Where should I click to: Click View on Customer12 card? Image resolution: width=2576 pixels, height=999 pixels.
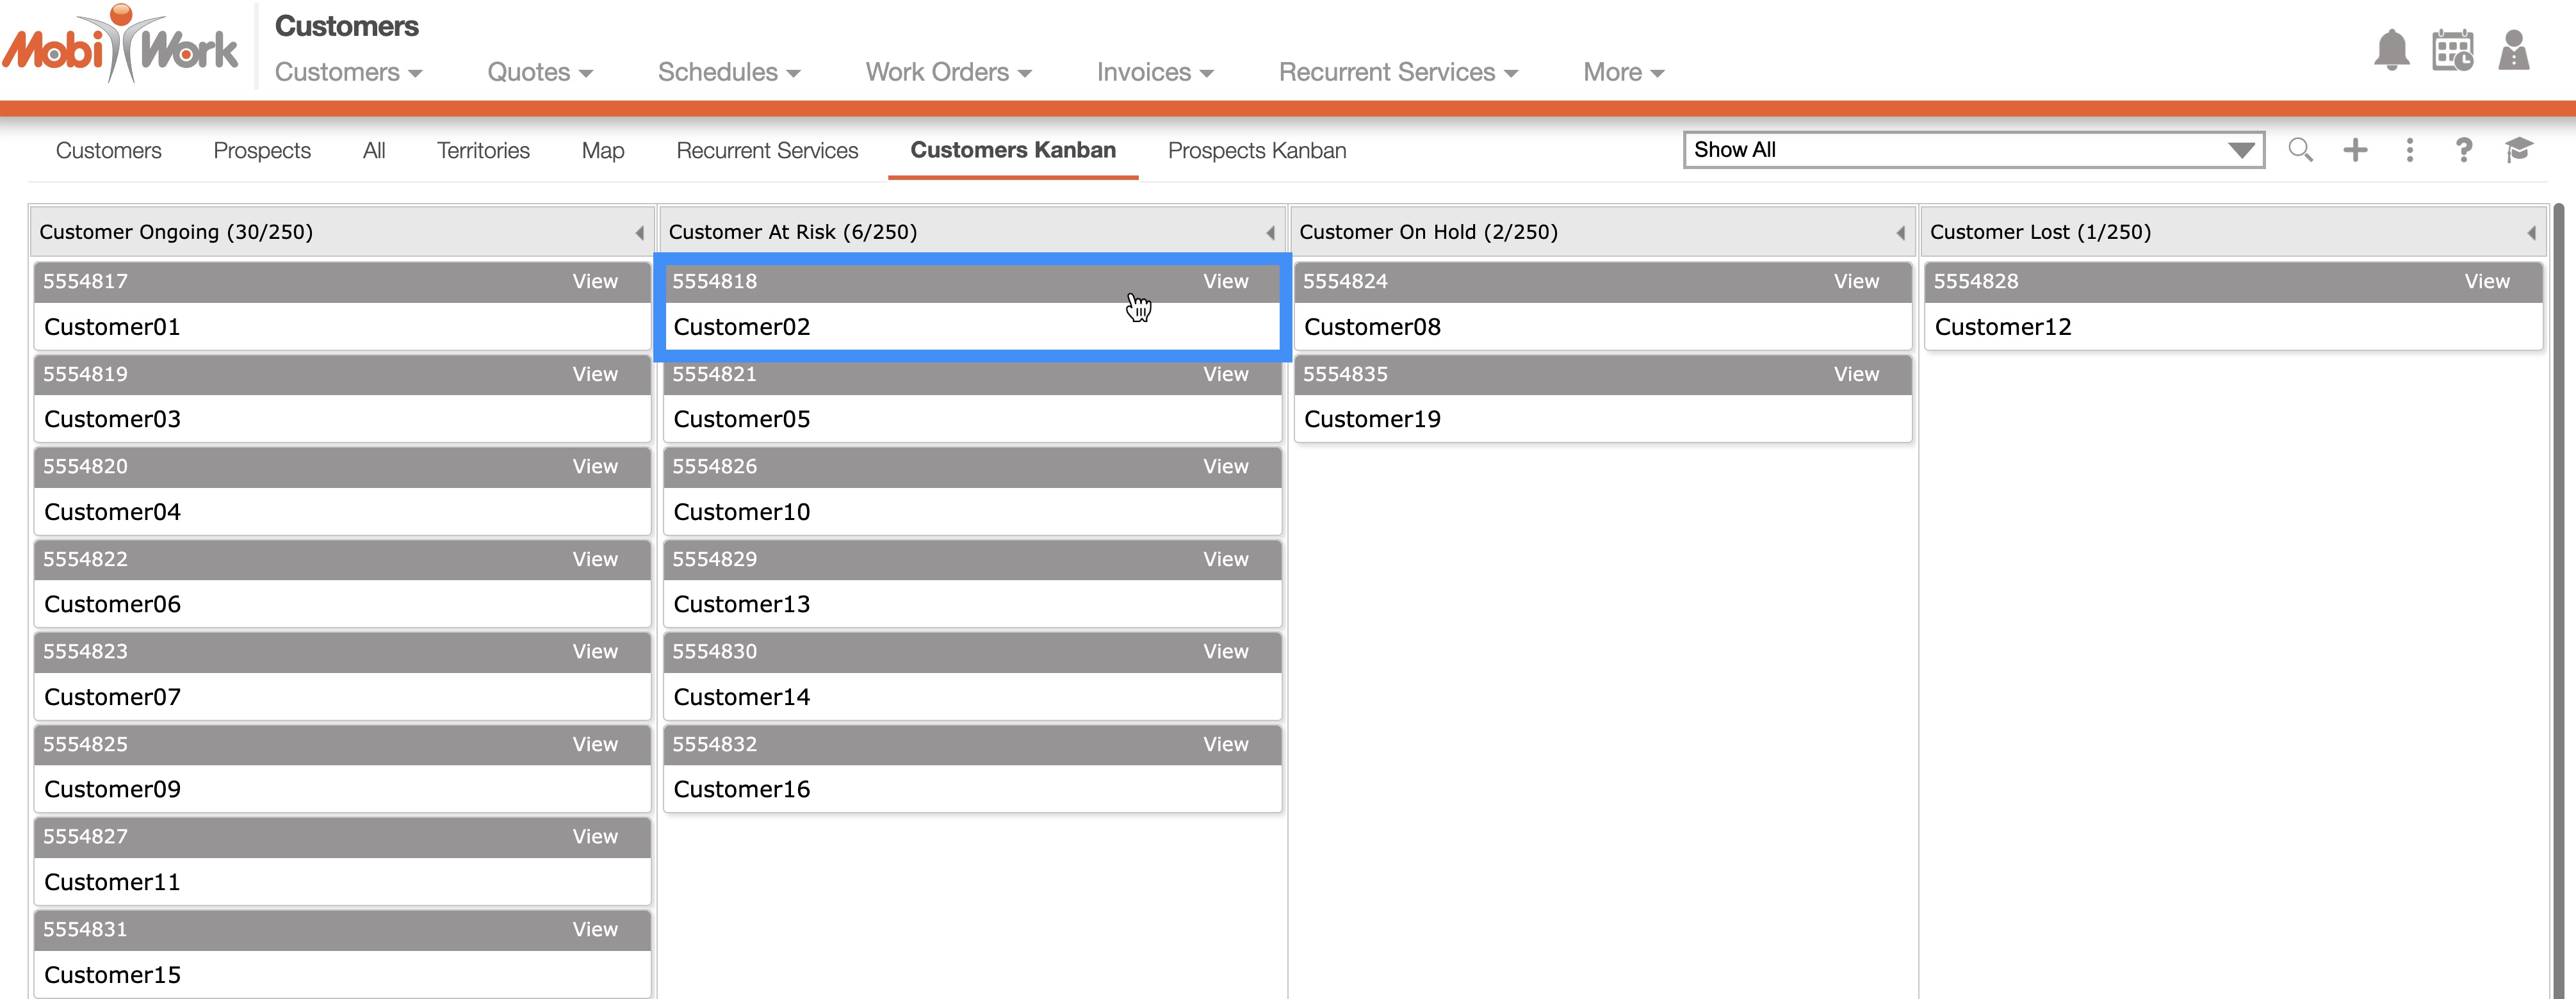(x=2486, y=281)
